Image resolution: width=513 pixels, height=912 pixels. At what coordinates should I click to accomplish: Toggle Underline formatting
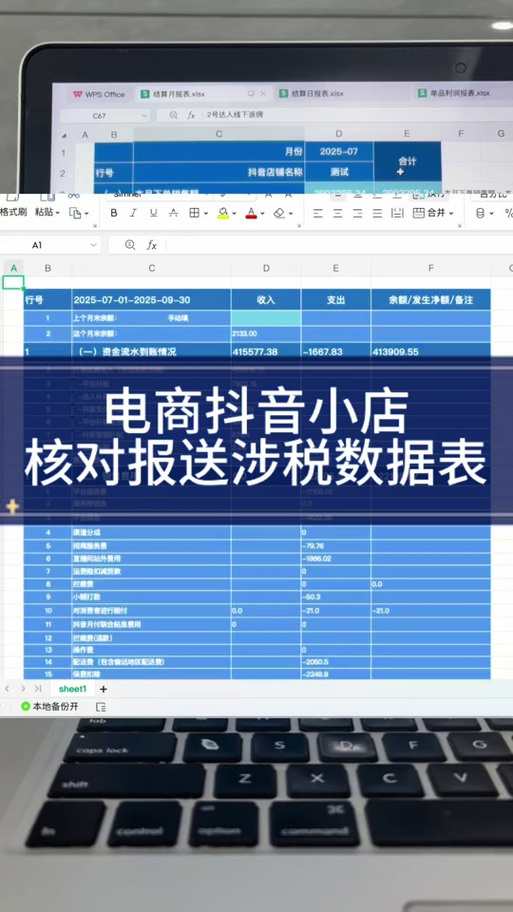pyautogui.click(x=153, y=213)
